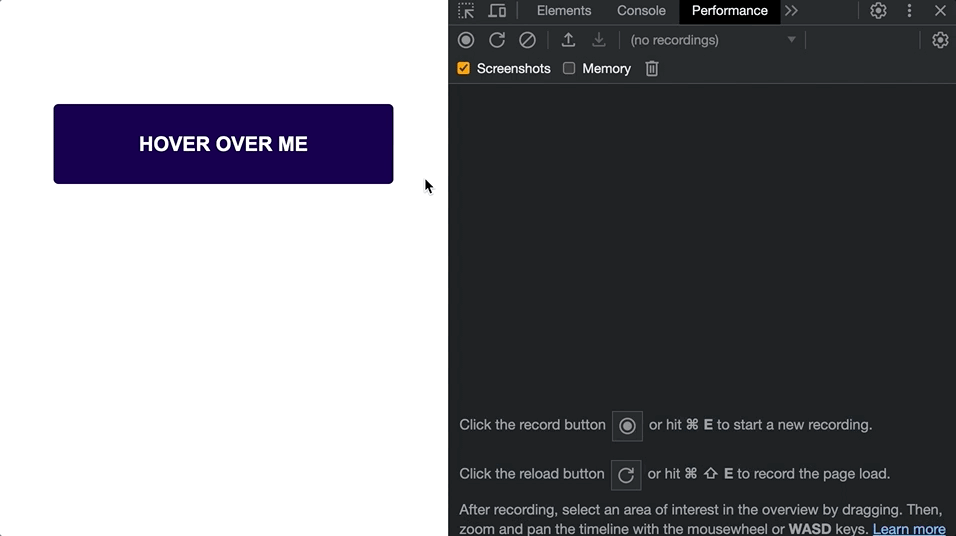Open the (no recordings) dropdown

712,40
